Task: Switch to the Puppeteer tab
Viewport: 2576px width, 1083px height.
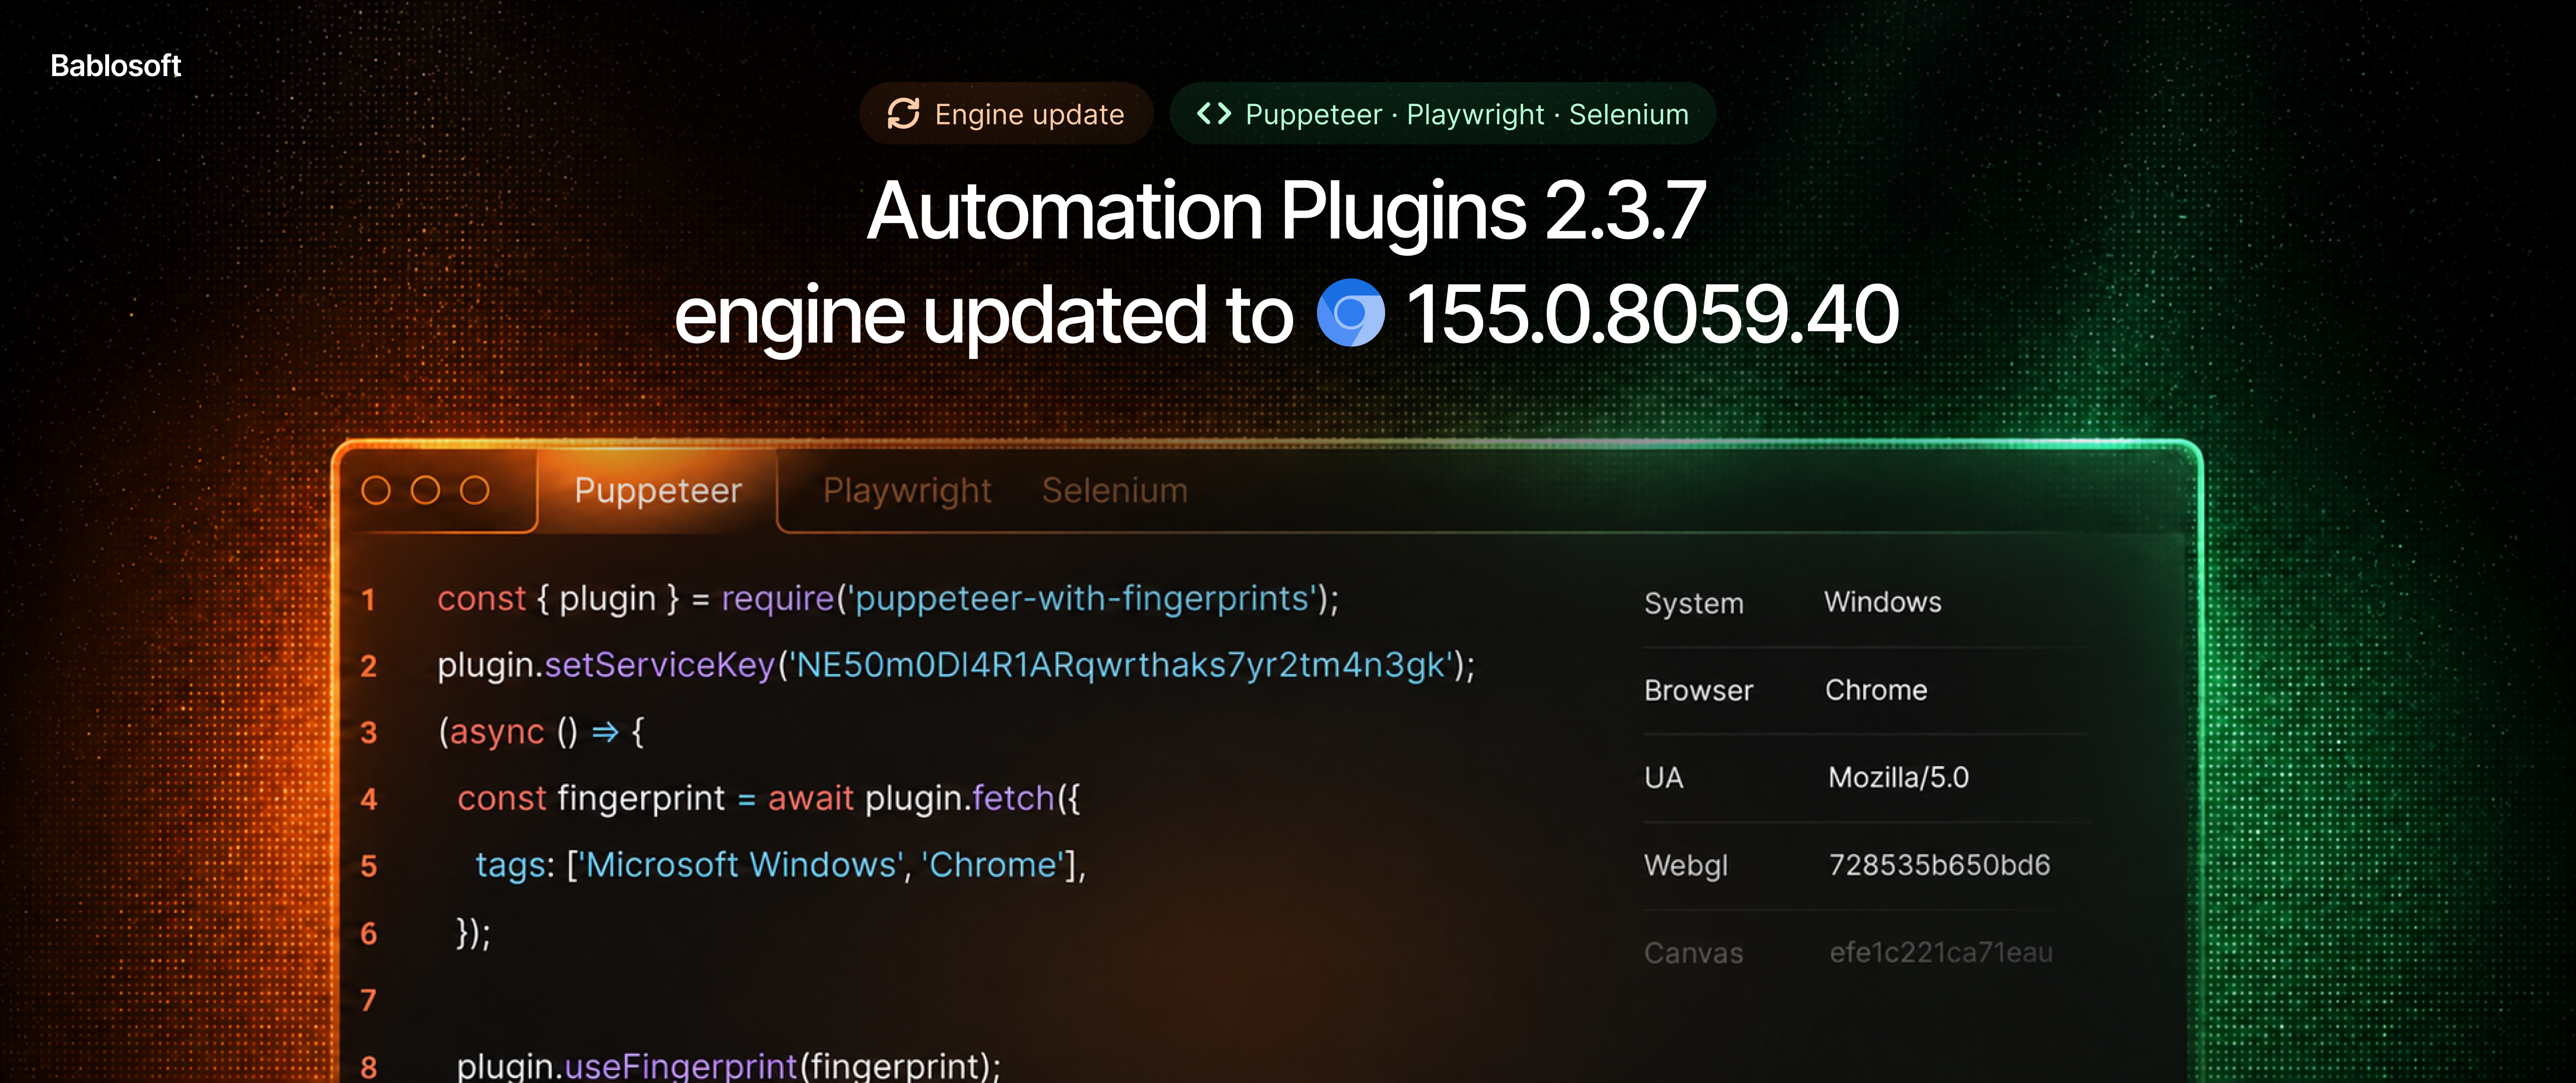Action: 658,490
